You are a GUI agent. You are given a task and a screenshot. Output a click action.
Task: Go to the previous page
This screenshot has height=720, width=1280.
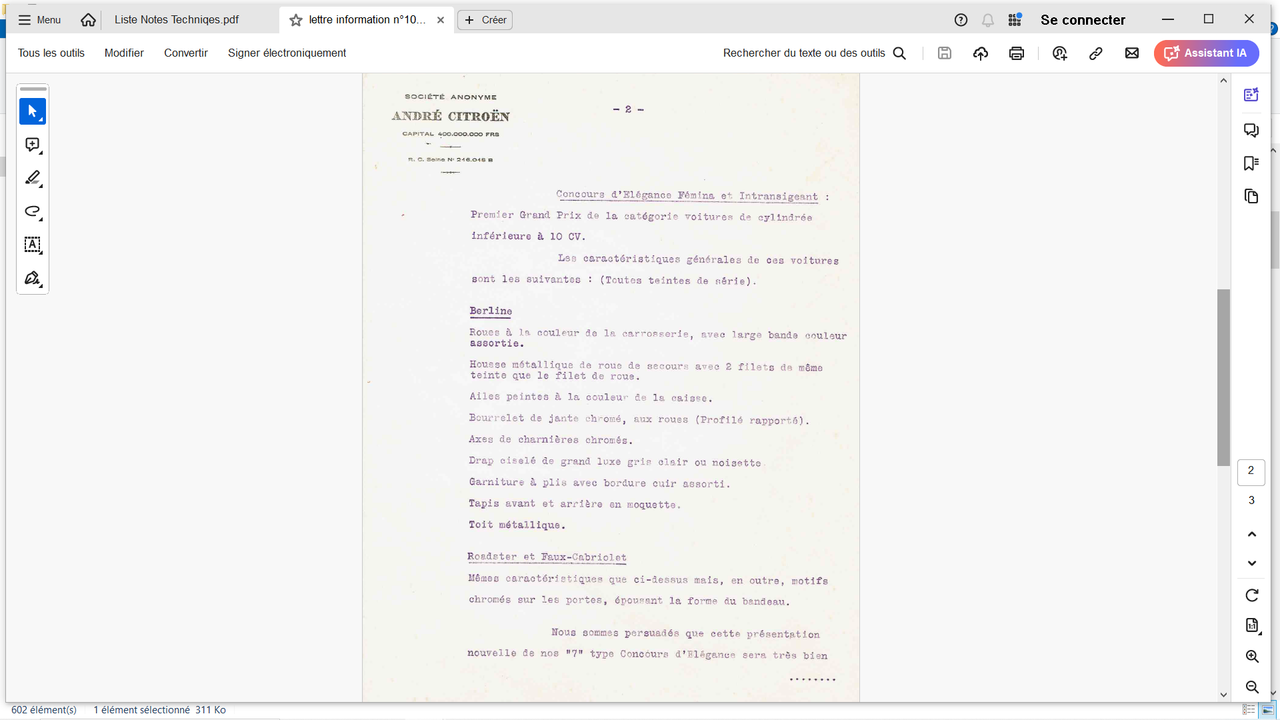pyautogui.click(x=1252, y=535)
